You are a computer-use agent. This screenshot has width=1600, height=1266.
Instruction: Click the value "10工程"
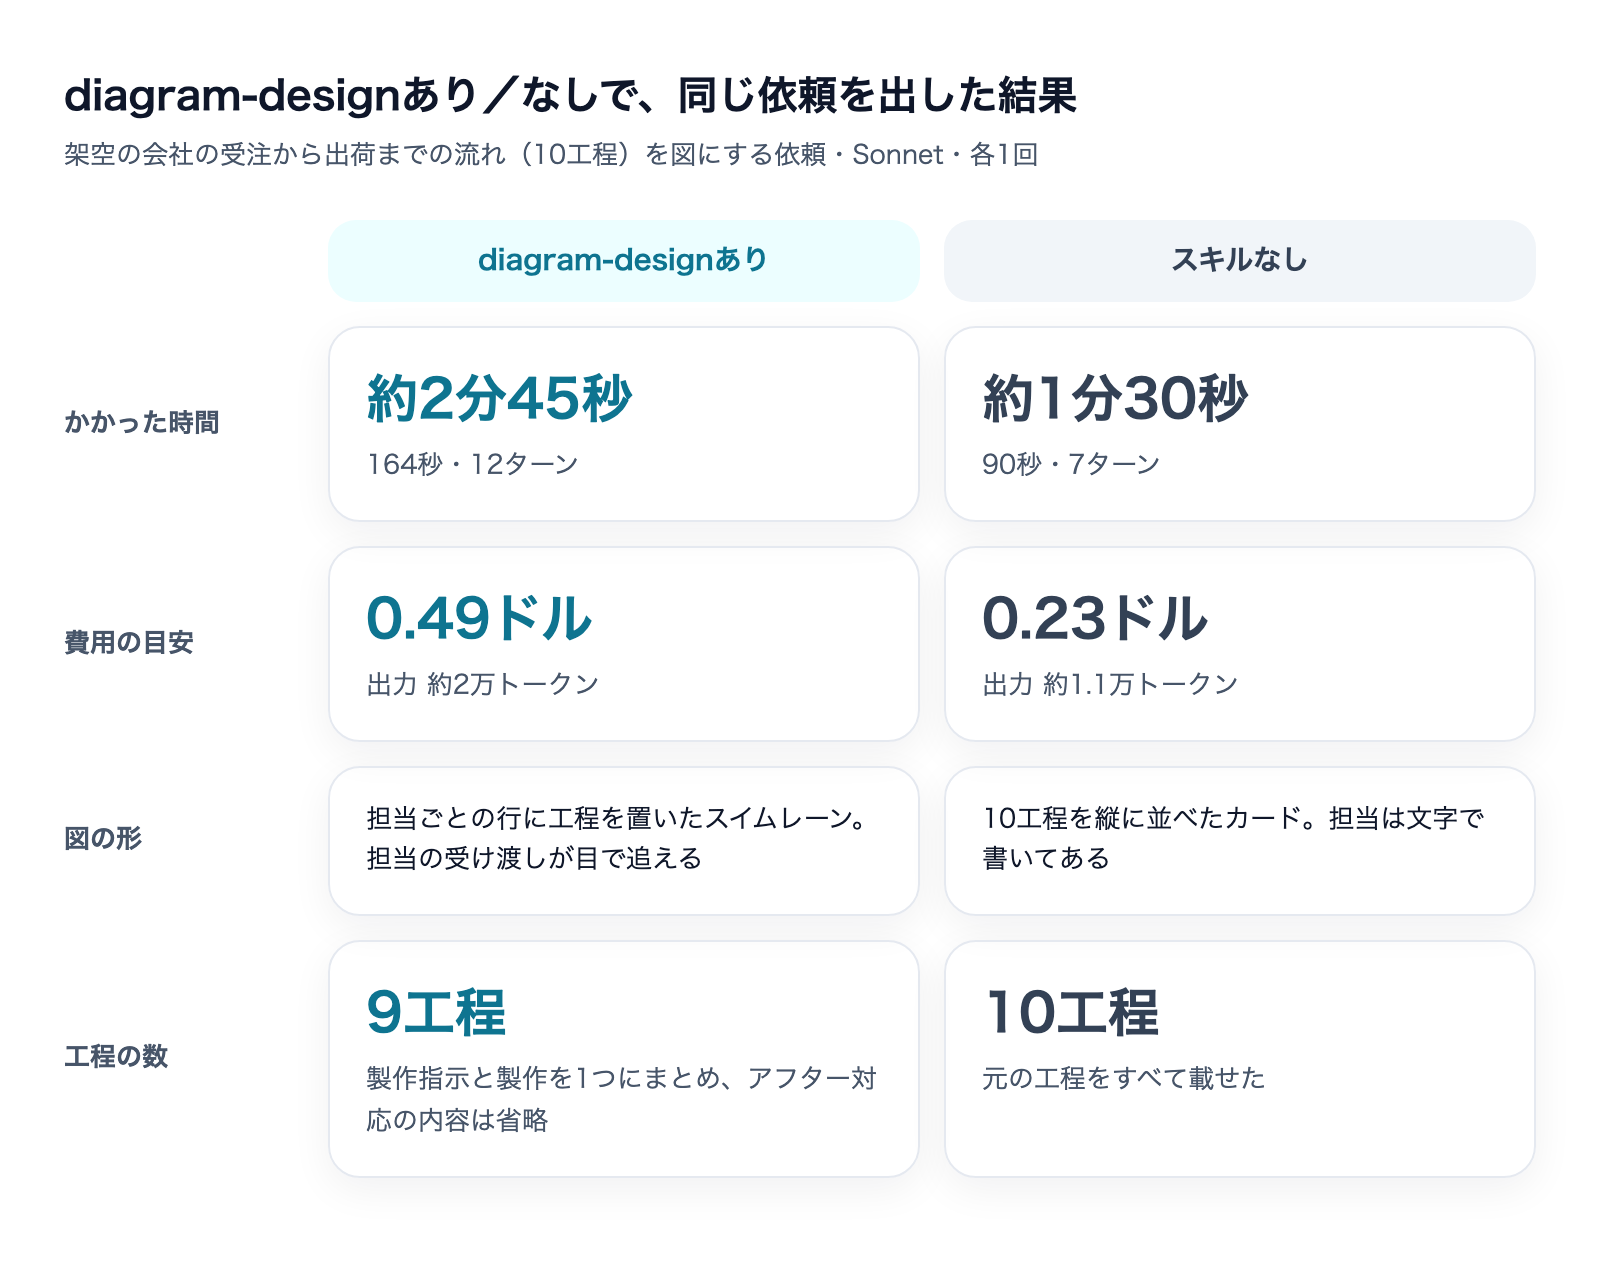click(1071, 1012)
